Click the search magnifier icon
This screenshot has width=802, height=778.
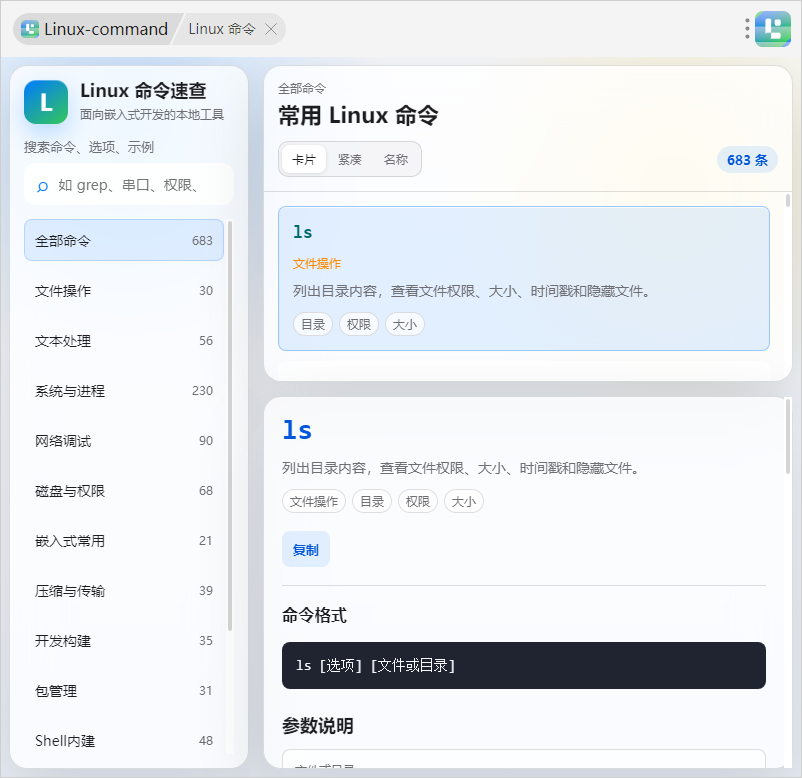(x=43, y=186)
